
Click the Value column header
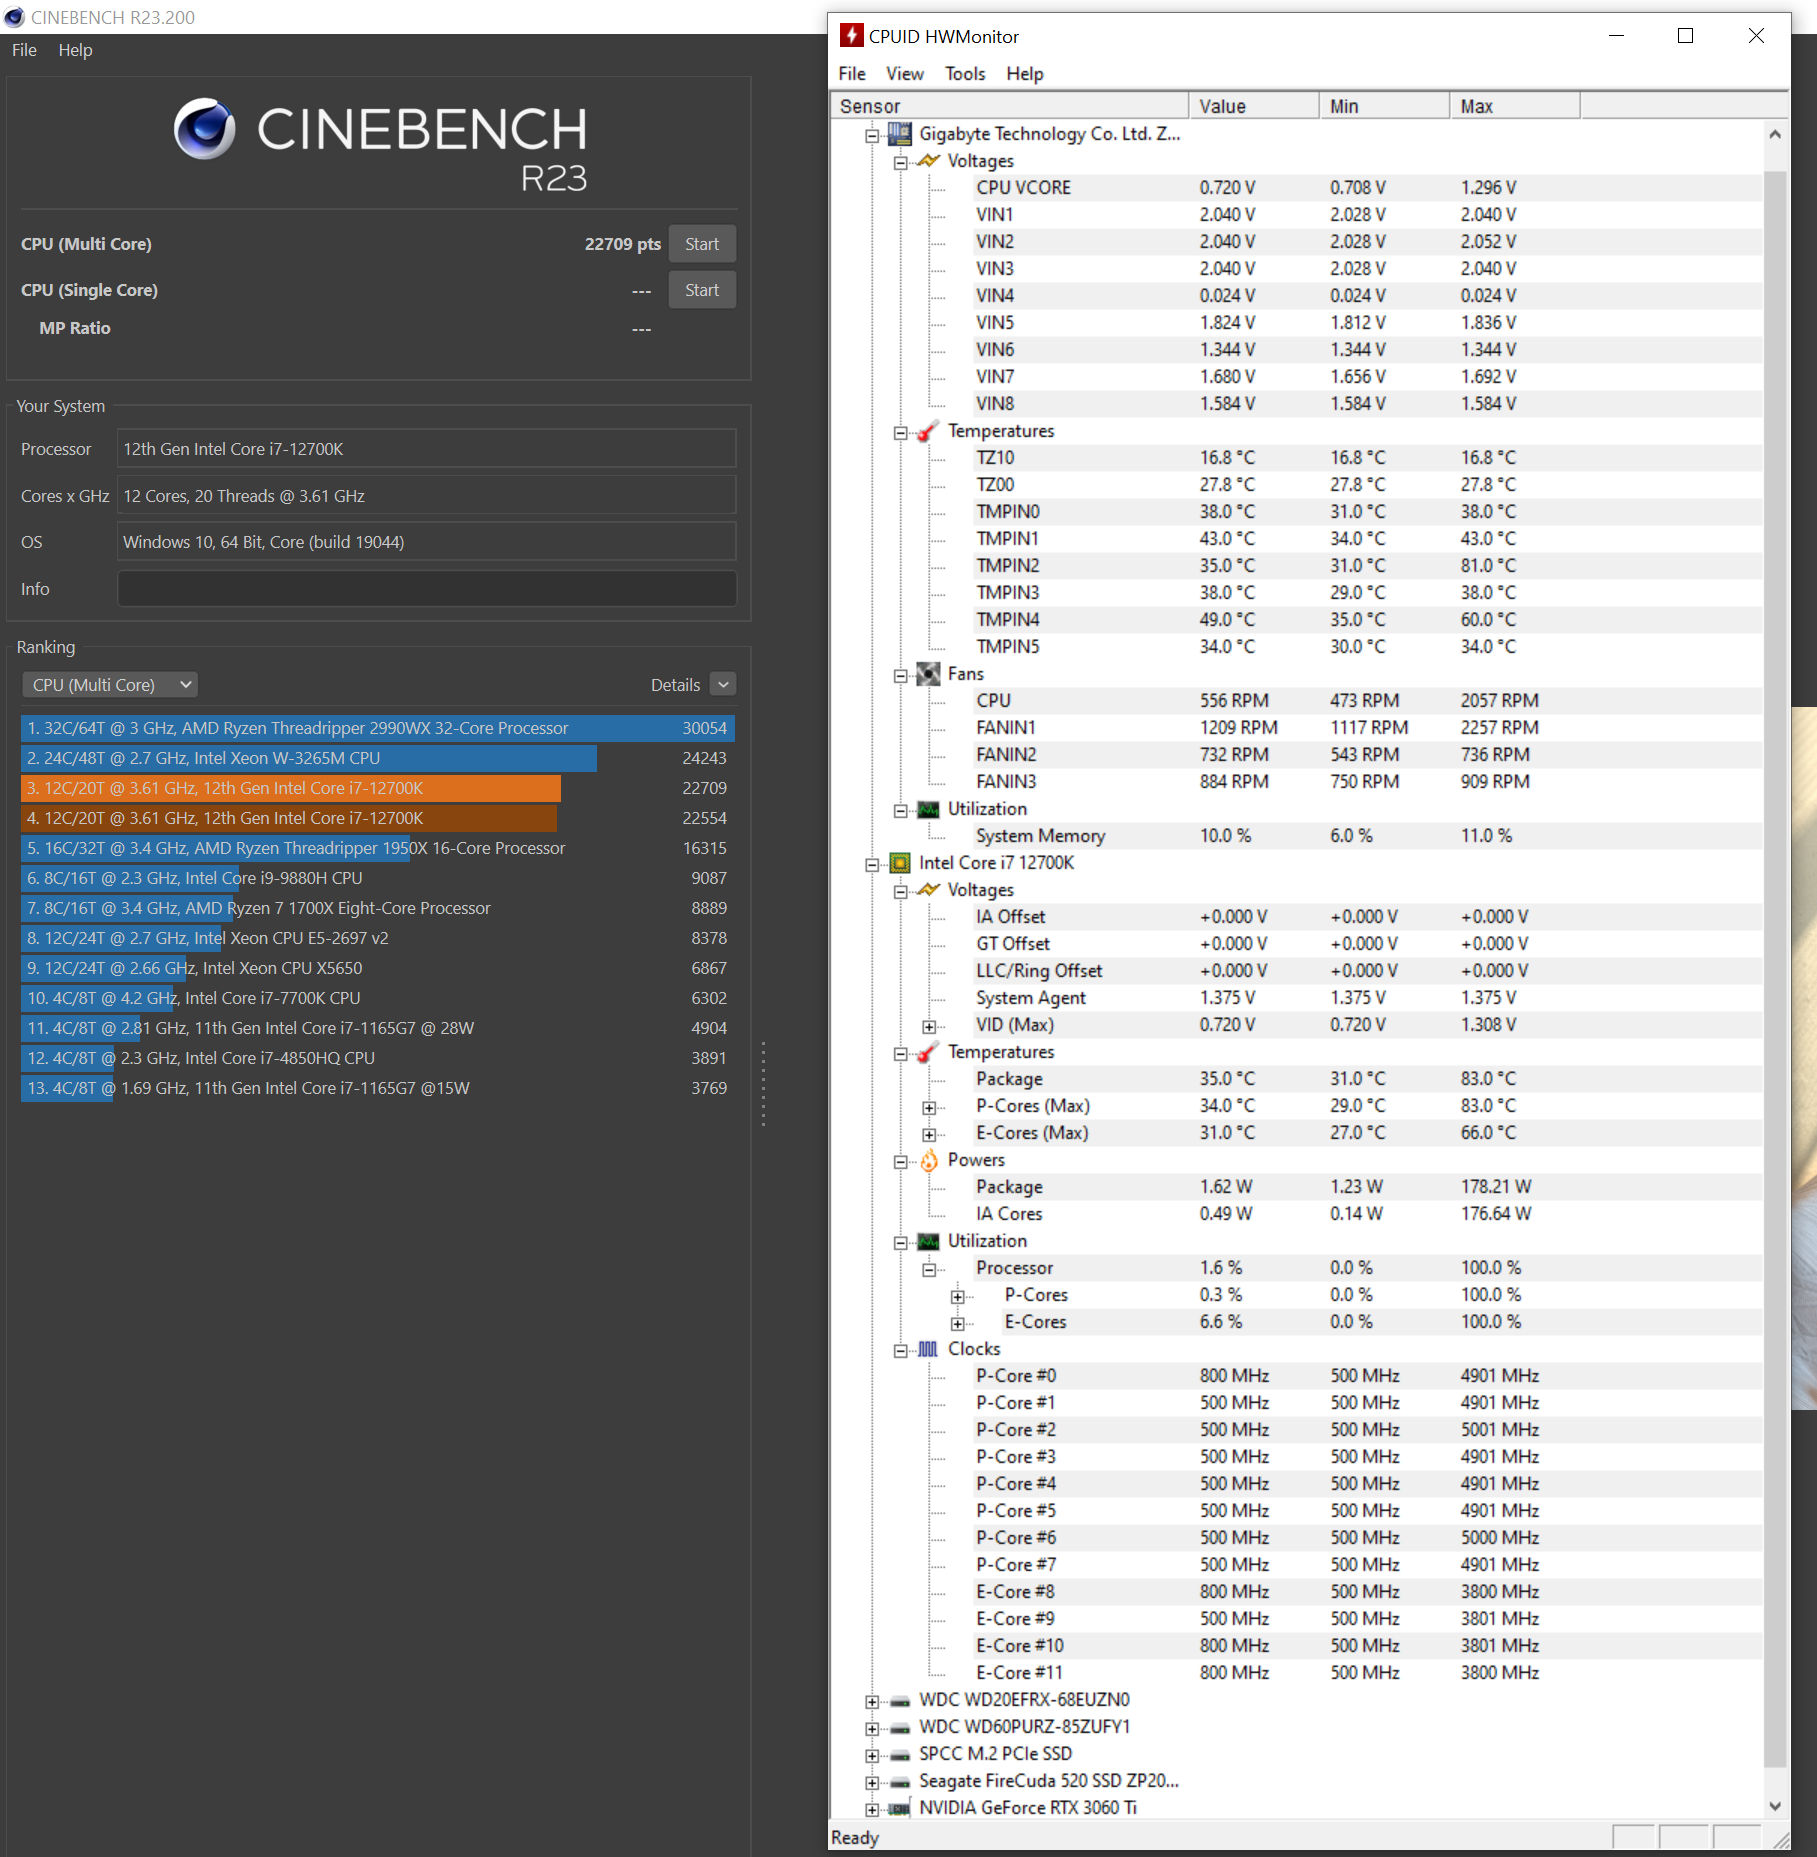(x=1254, y=106)
